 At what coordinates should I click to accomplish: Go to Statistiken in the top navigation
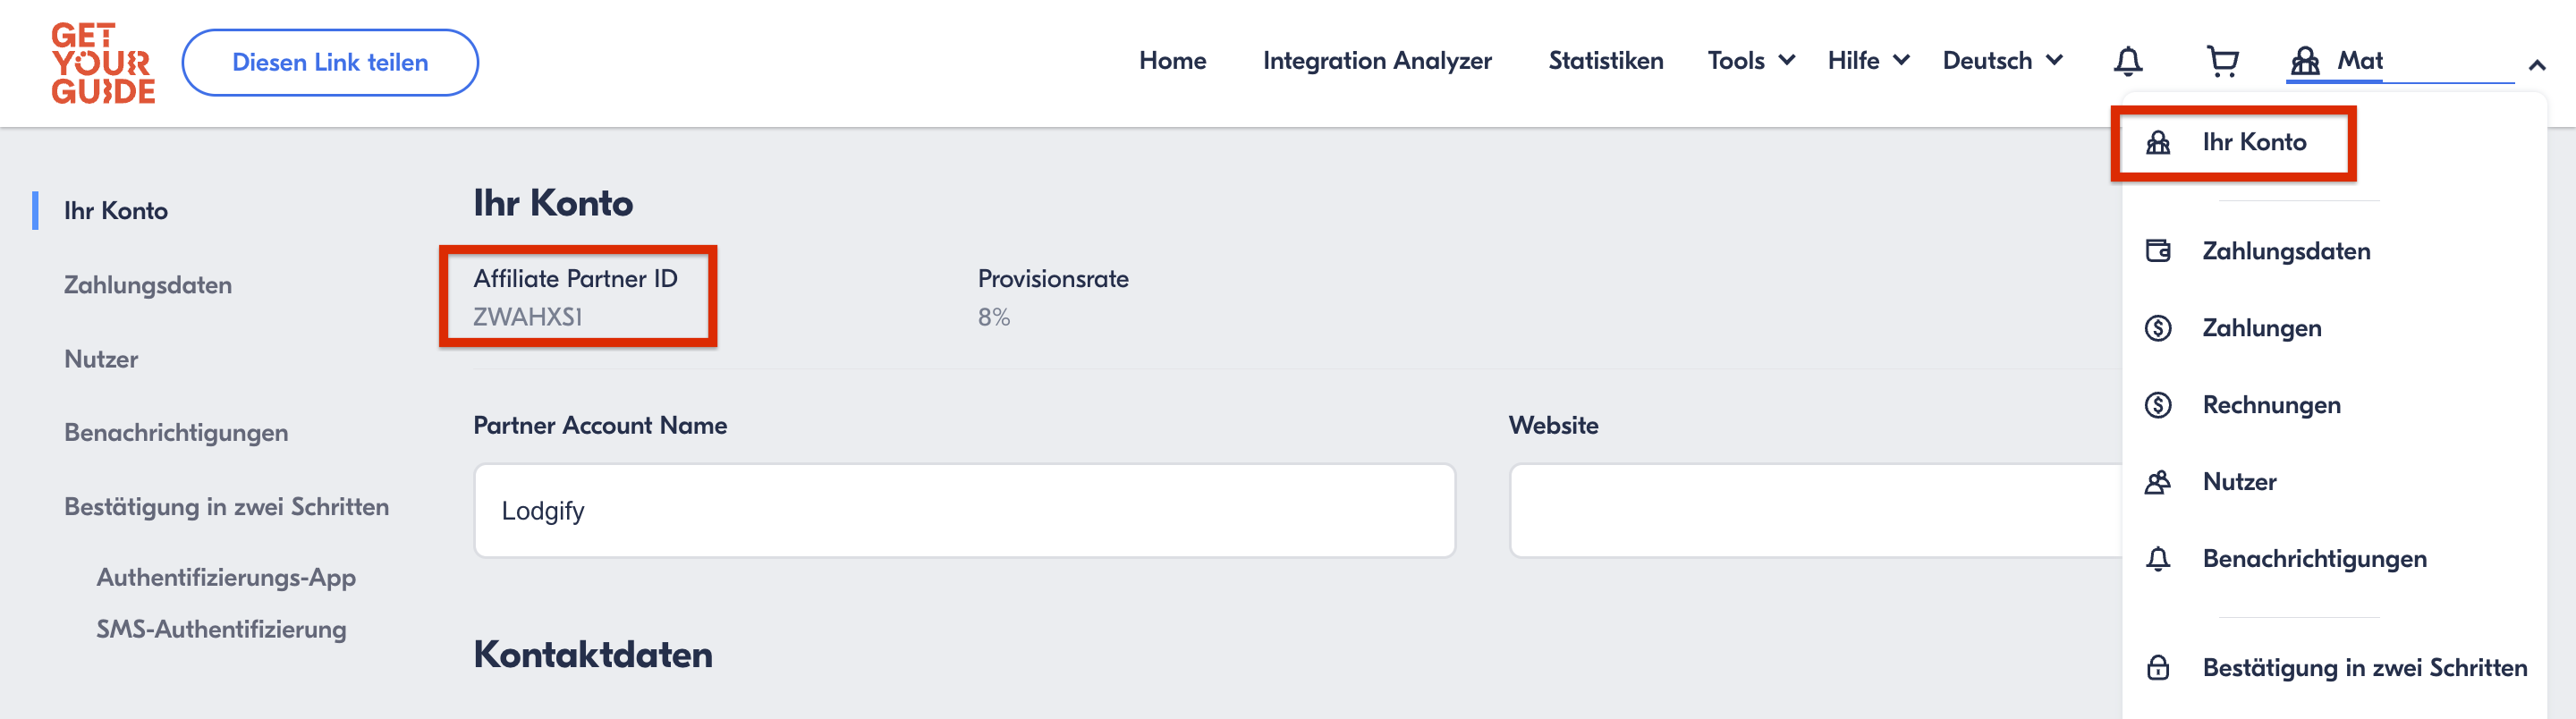point(1605,61)
